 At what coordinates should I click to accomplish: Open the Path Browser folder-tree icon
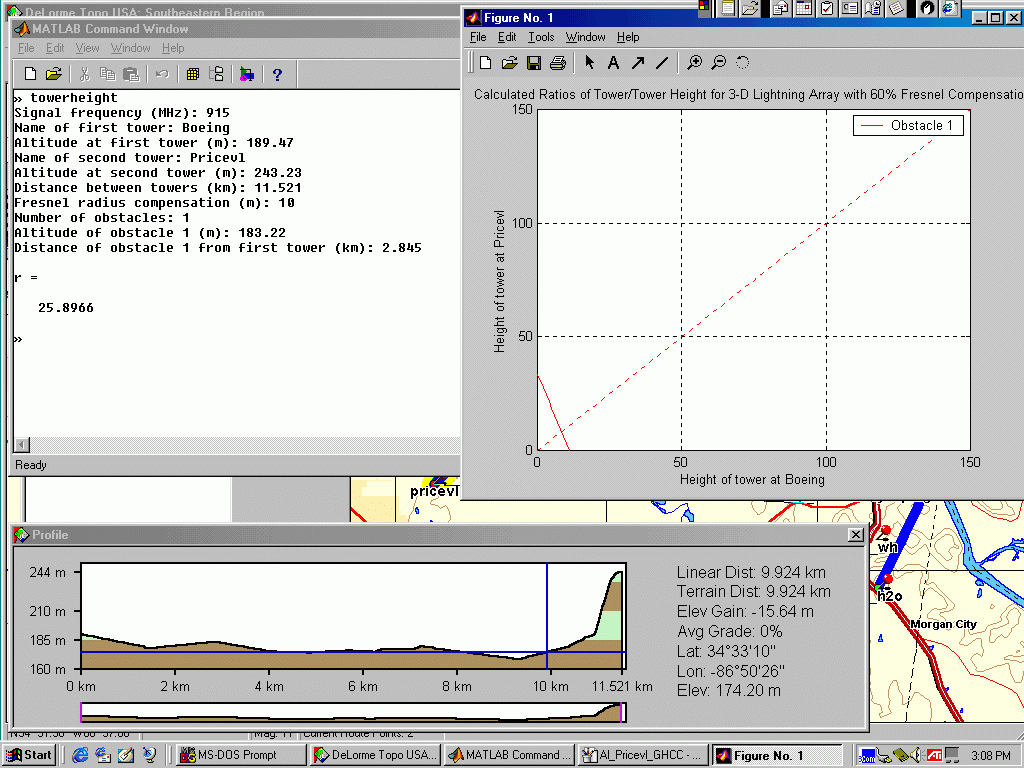216,74
